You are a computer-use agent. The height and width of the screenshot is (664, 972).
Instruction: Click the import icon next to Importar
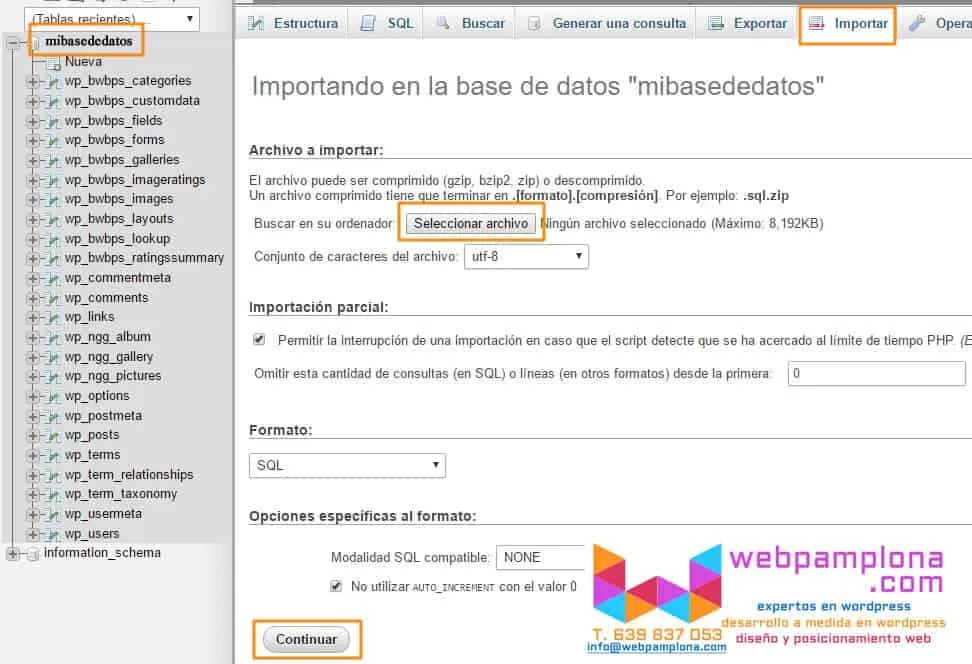pos(816,21)
